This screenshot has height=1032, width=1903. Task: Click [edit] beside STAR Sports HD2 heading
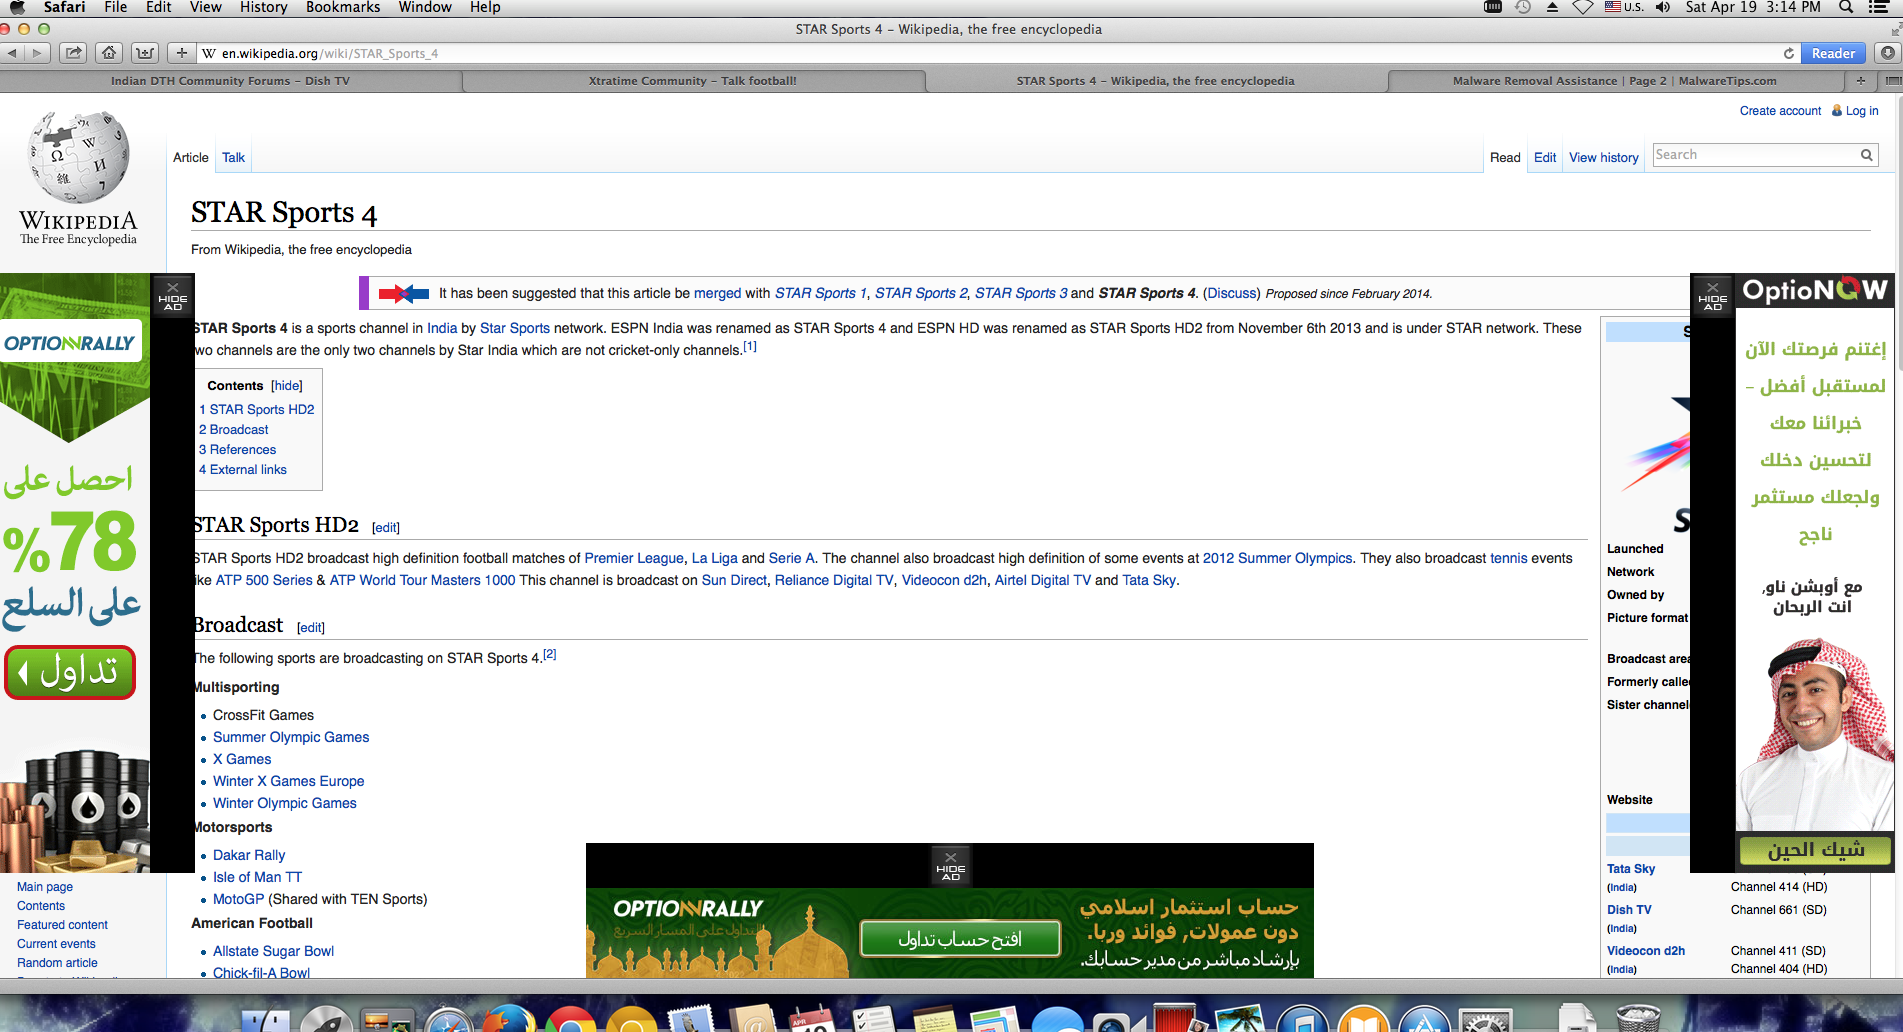pos(385,528)
